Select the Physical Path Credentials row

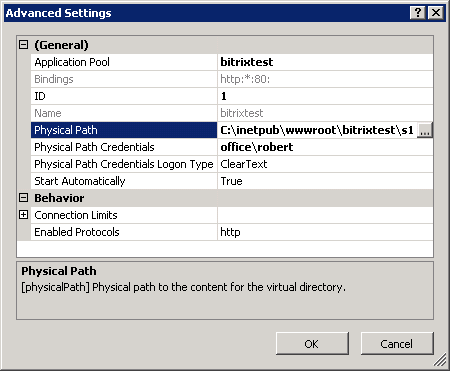coord(232,147)
